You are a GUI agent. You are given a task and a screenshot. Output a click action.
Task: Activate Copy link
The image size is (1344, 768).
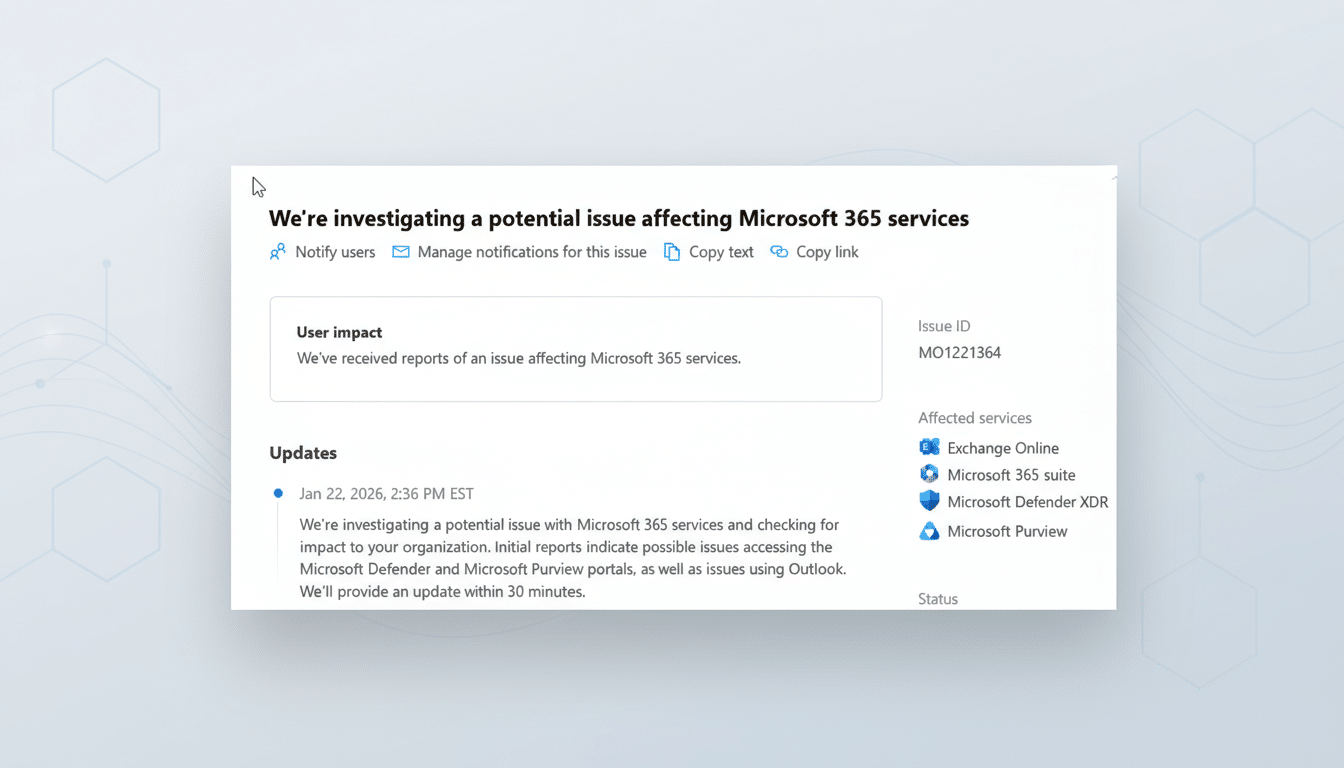point(826,252)
